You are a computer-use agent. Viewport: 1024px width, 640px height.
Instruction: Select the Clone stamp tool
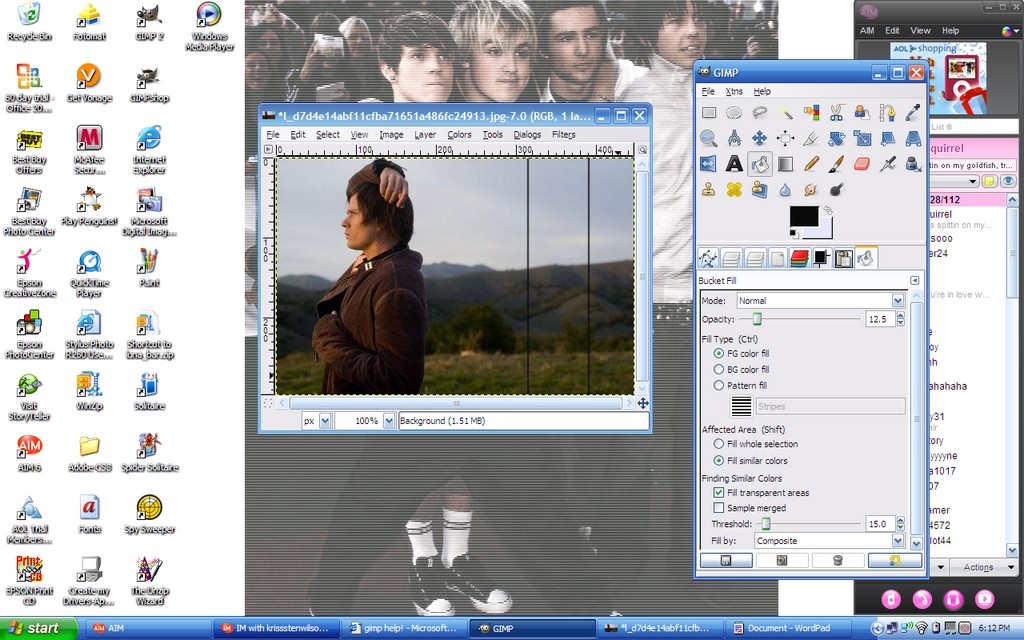pyautogui.click(x=709, y=189)
